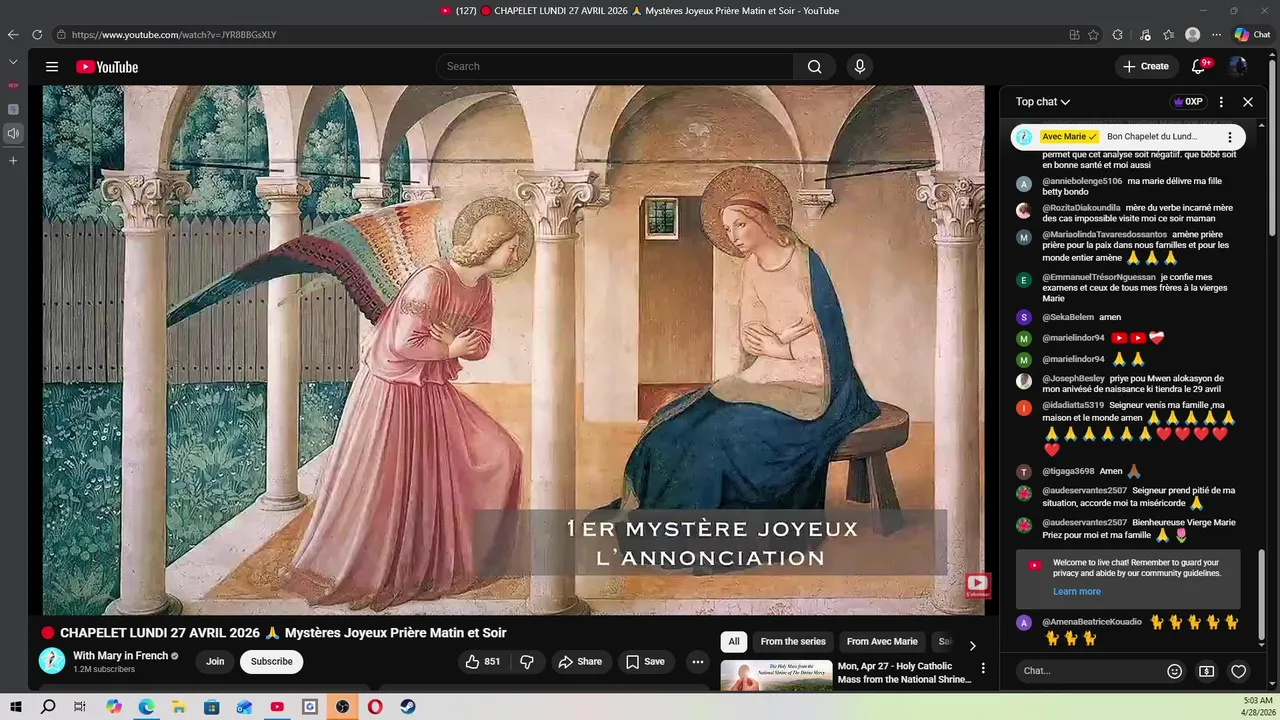The image size is (1280, 720).
Task: Open Task View on taskbar
Action: (x=80, y=707)
